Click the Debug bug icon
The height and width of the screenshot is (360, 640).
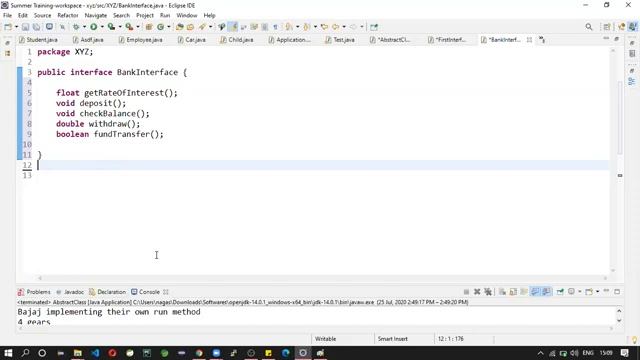76,27
